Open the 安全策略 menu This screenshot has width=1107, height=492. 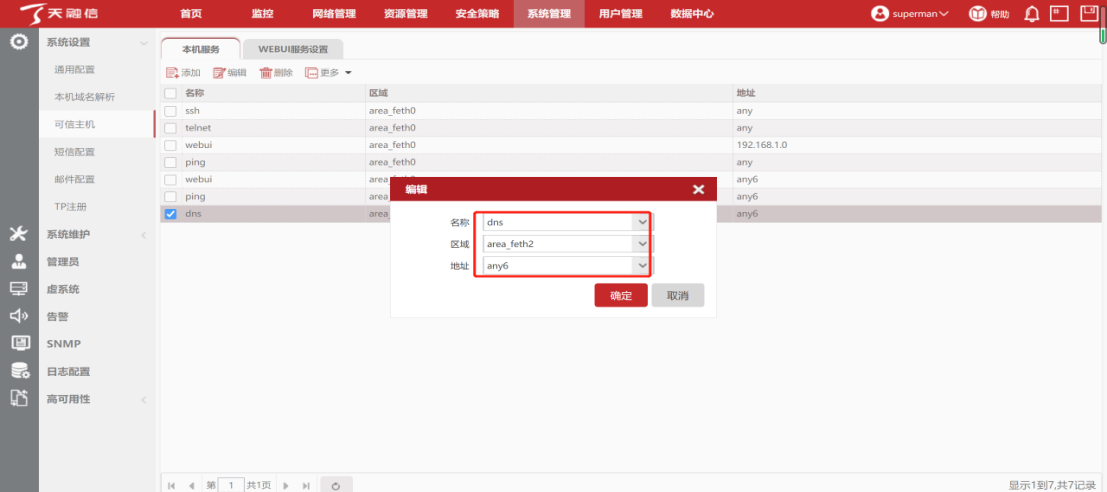pyautogui.click(x=477, y=13)
